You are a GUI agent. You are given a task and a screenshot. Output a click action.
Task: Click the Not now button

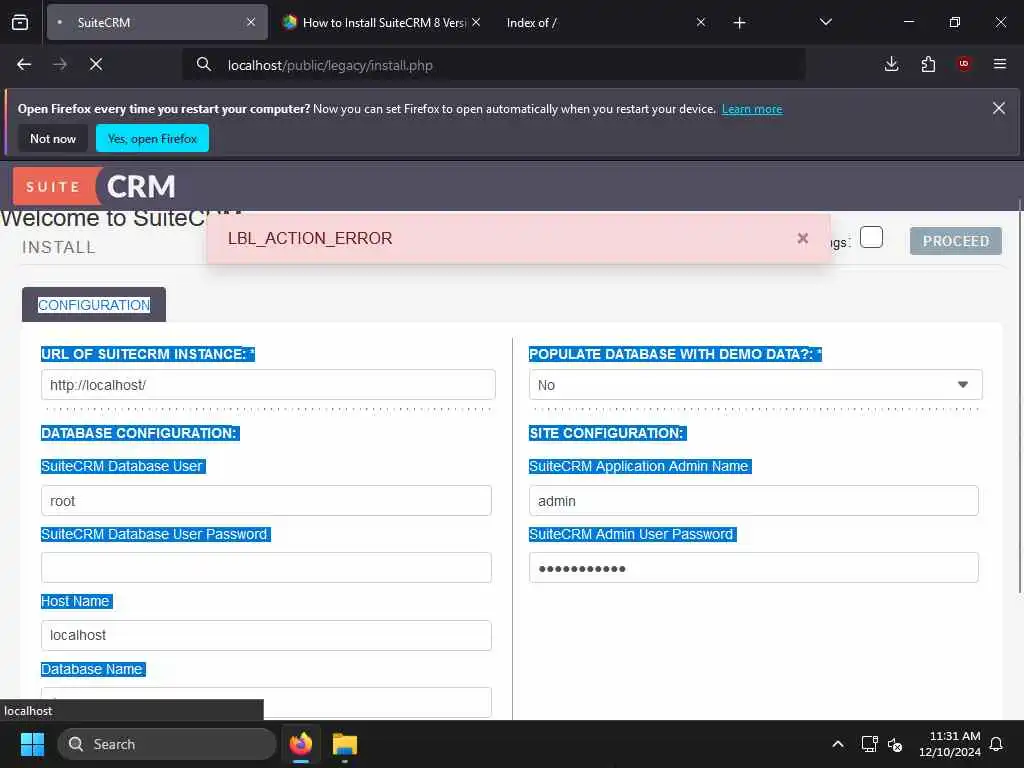[53, 138]
